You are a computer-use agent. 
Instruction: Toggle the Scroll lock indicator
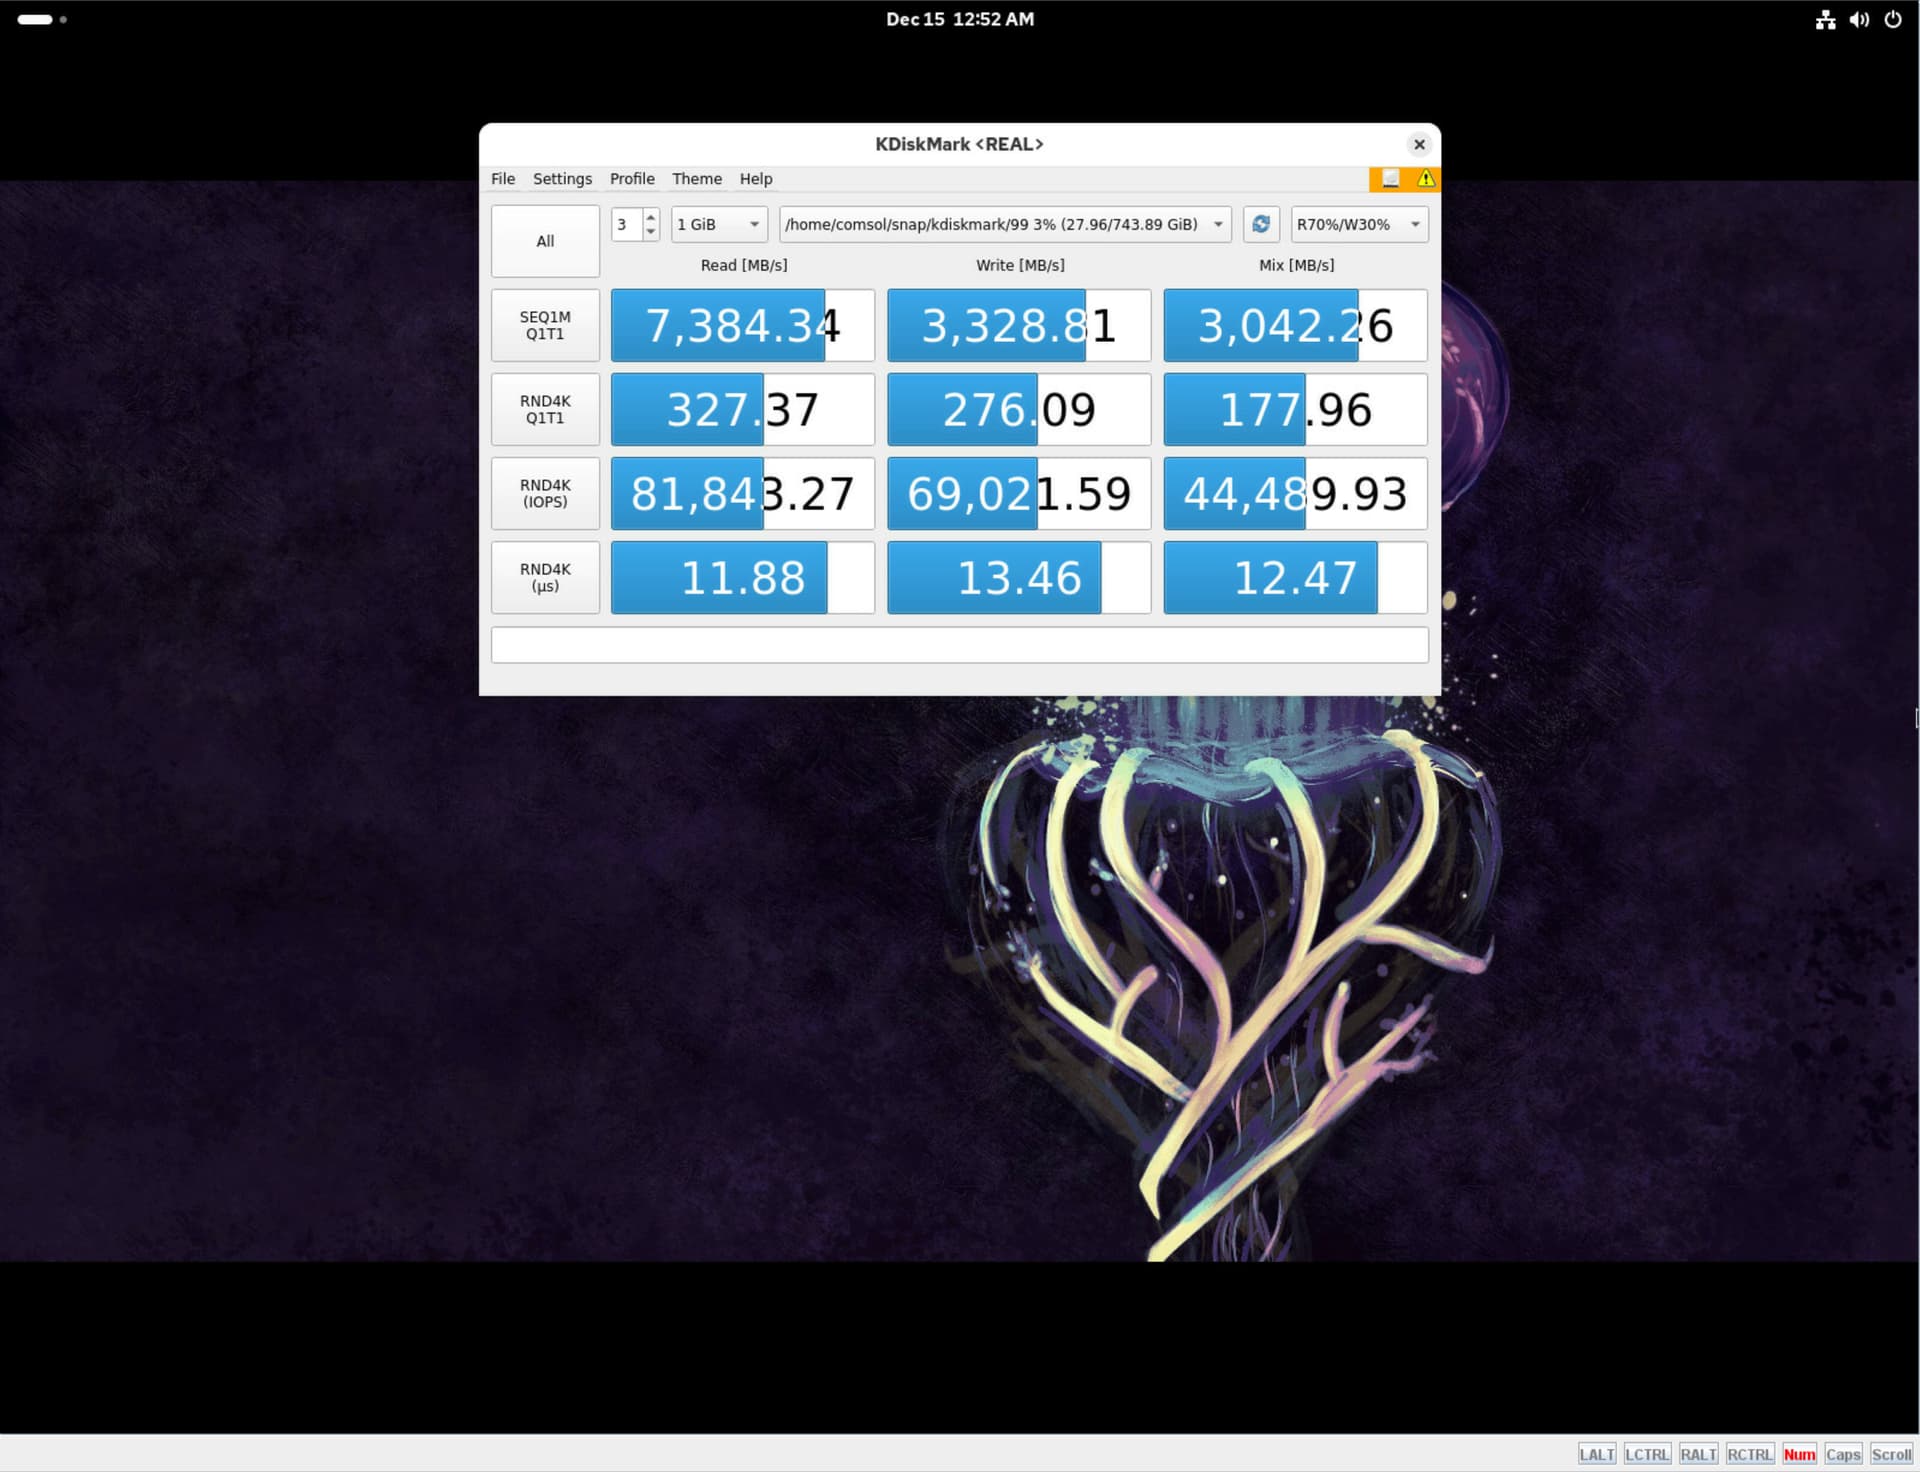click(x=1891, y=1454)
